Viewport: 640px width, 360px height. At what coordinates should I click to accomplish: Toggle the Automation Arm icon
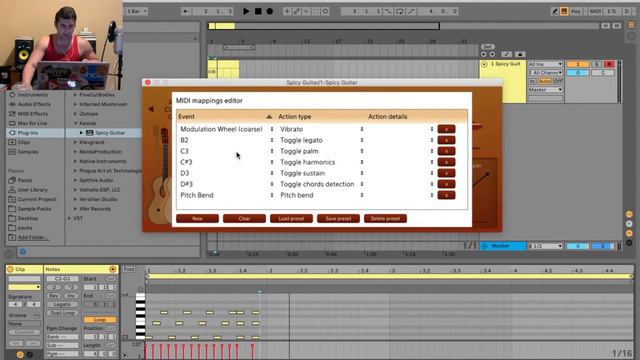297,11
